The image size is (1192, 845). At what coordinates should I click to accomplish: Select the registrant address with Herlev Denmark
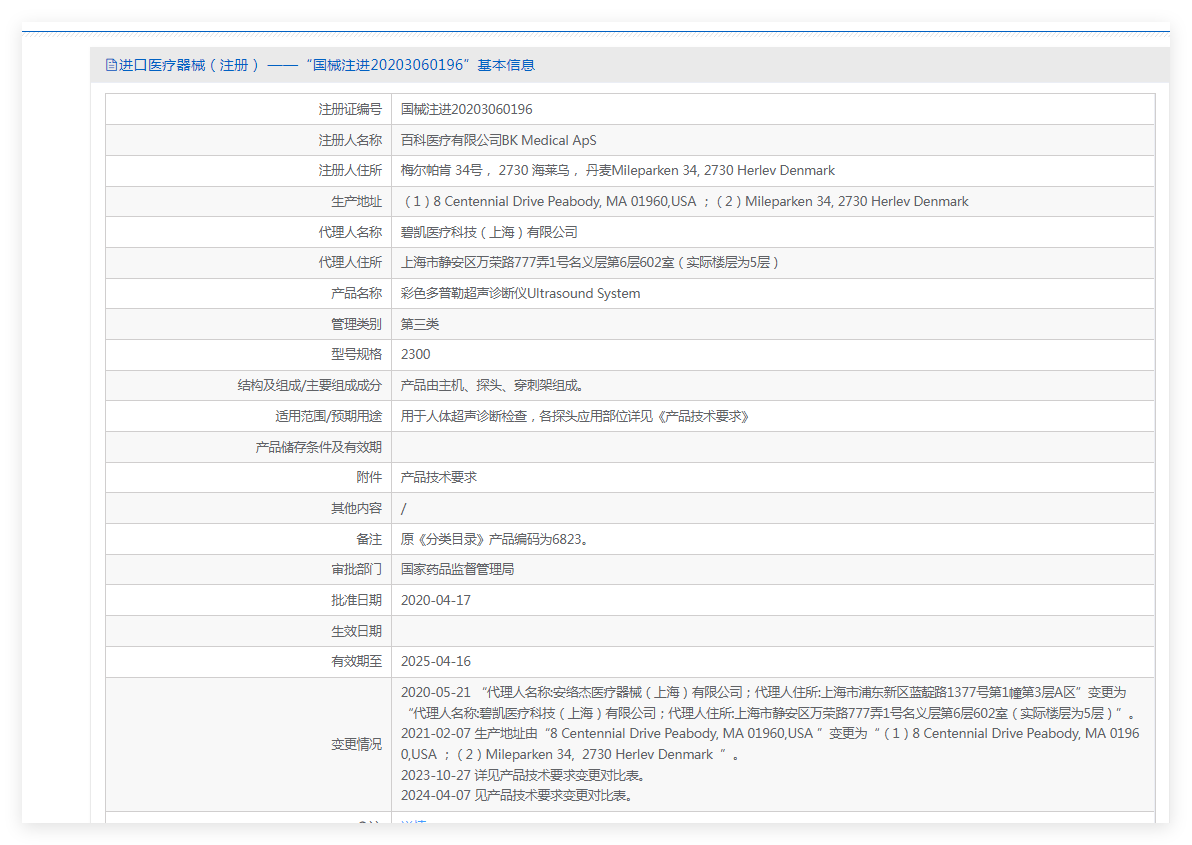[x=617, y=170]
